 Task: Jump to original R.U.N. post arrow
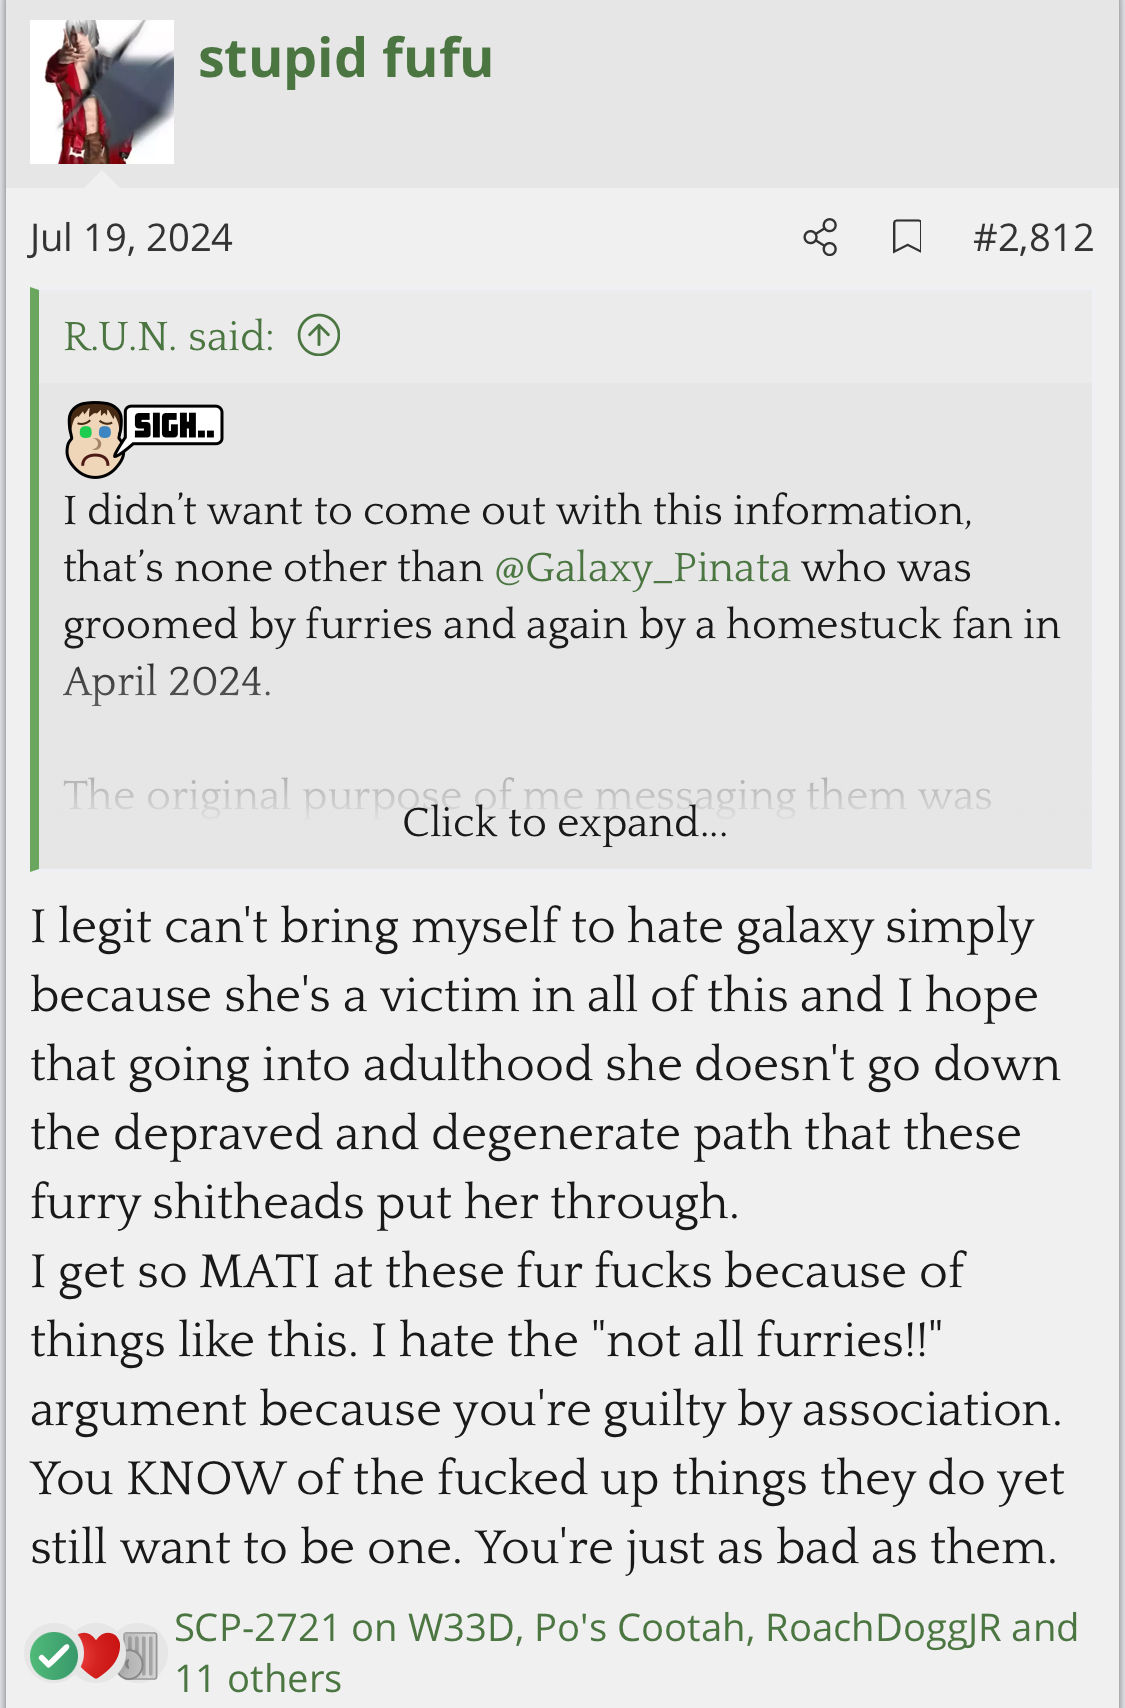click(x=319, y=336)
